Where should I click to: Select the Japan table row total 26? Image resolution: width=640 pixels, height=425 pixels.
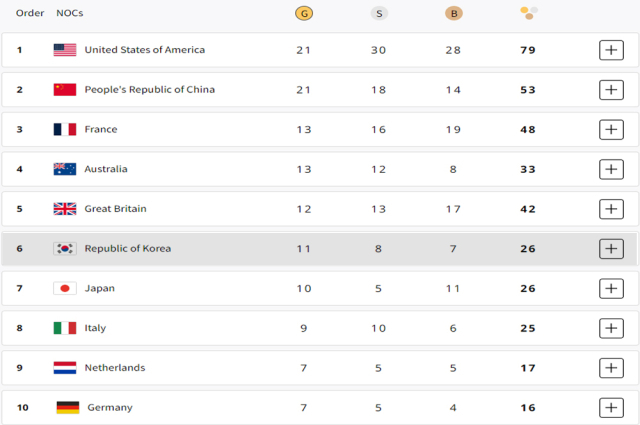528,288
